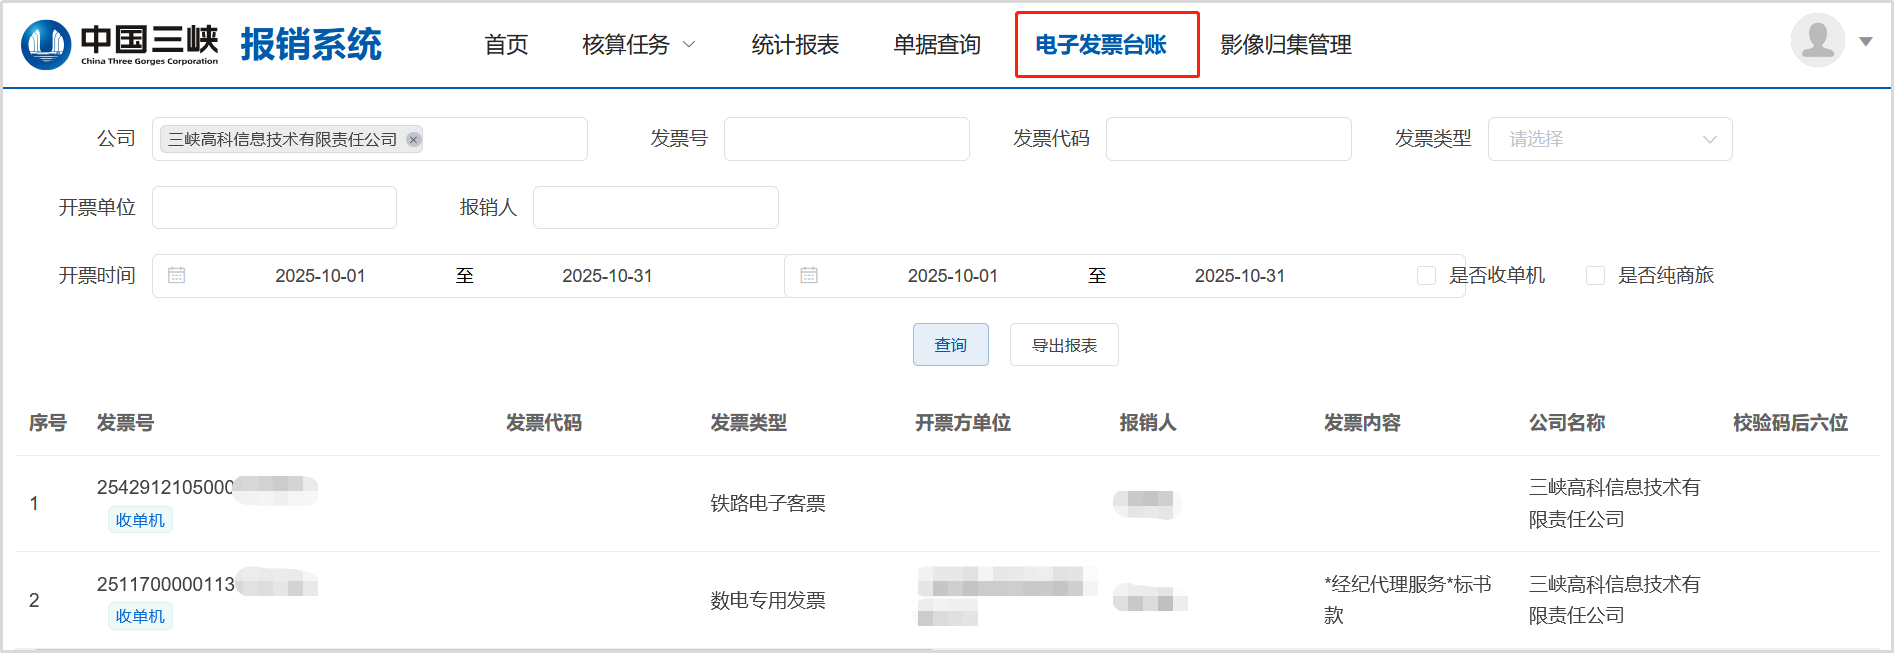Switch to 单据查询 page

(937, 45)
